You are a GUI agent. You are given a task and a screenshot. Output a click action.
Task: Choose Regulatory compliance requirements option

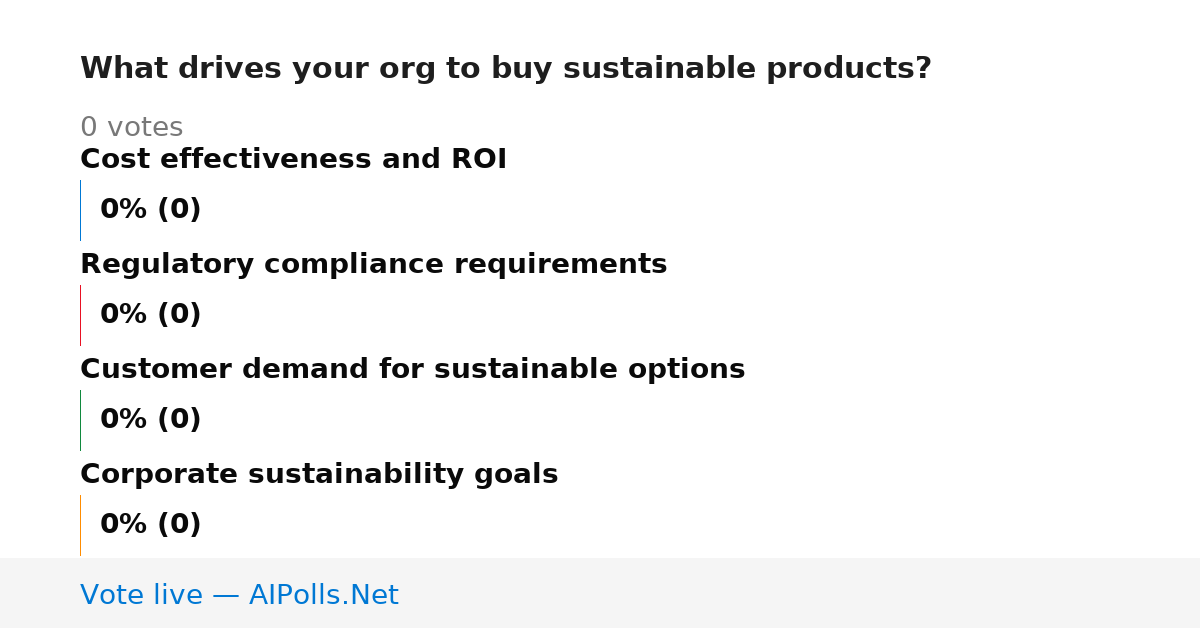[x=373, y=265]
